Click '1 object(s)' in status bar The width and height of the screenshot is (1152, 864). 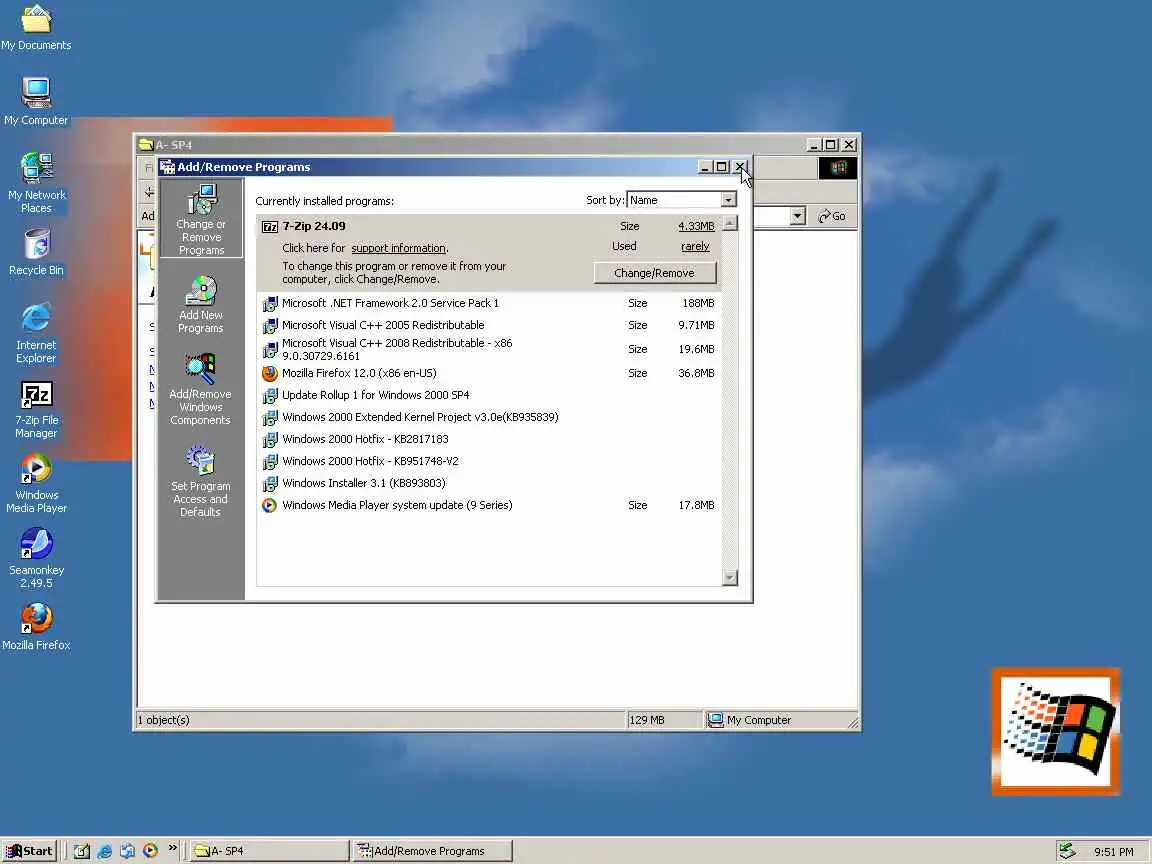(380, 720)
